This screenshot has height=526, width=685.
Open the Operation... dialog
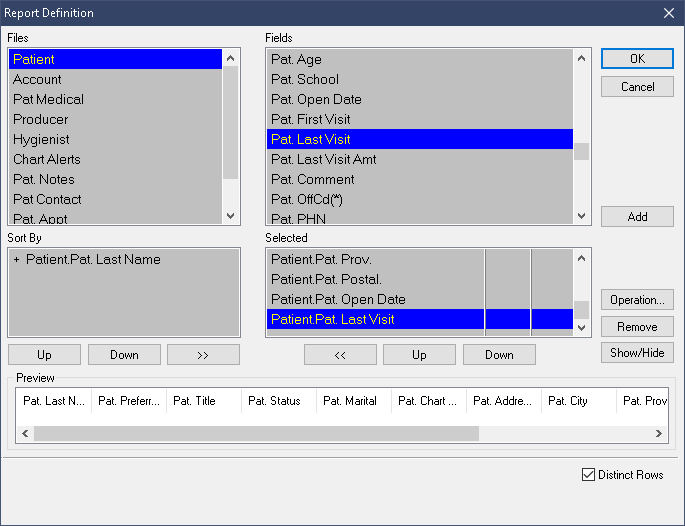point(637,300)
